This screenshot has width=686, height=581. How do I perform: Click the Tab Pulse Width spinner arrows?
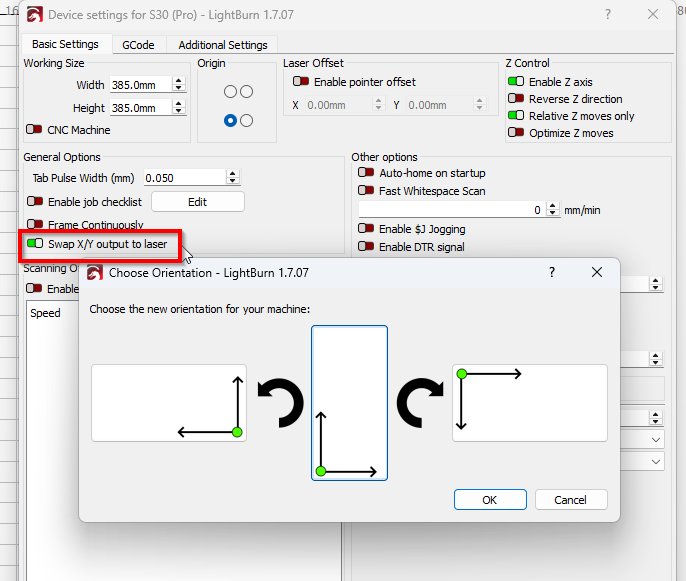tap(233, 178)
